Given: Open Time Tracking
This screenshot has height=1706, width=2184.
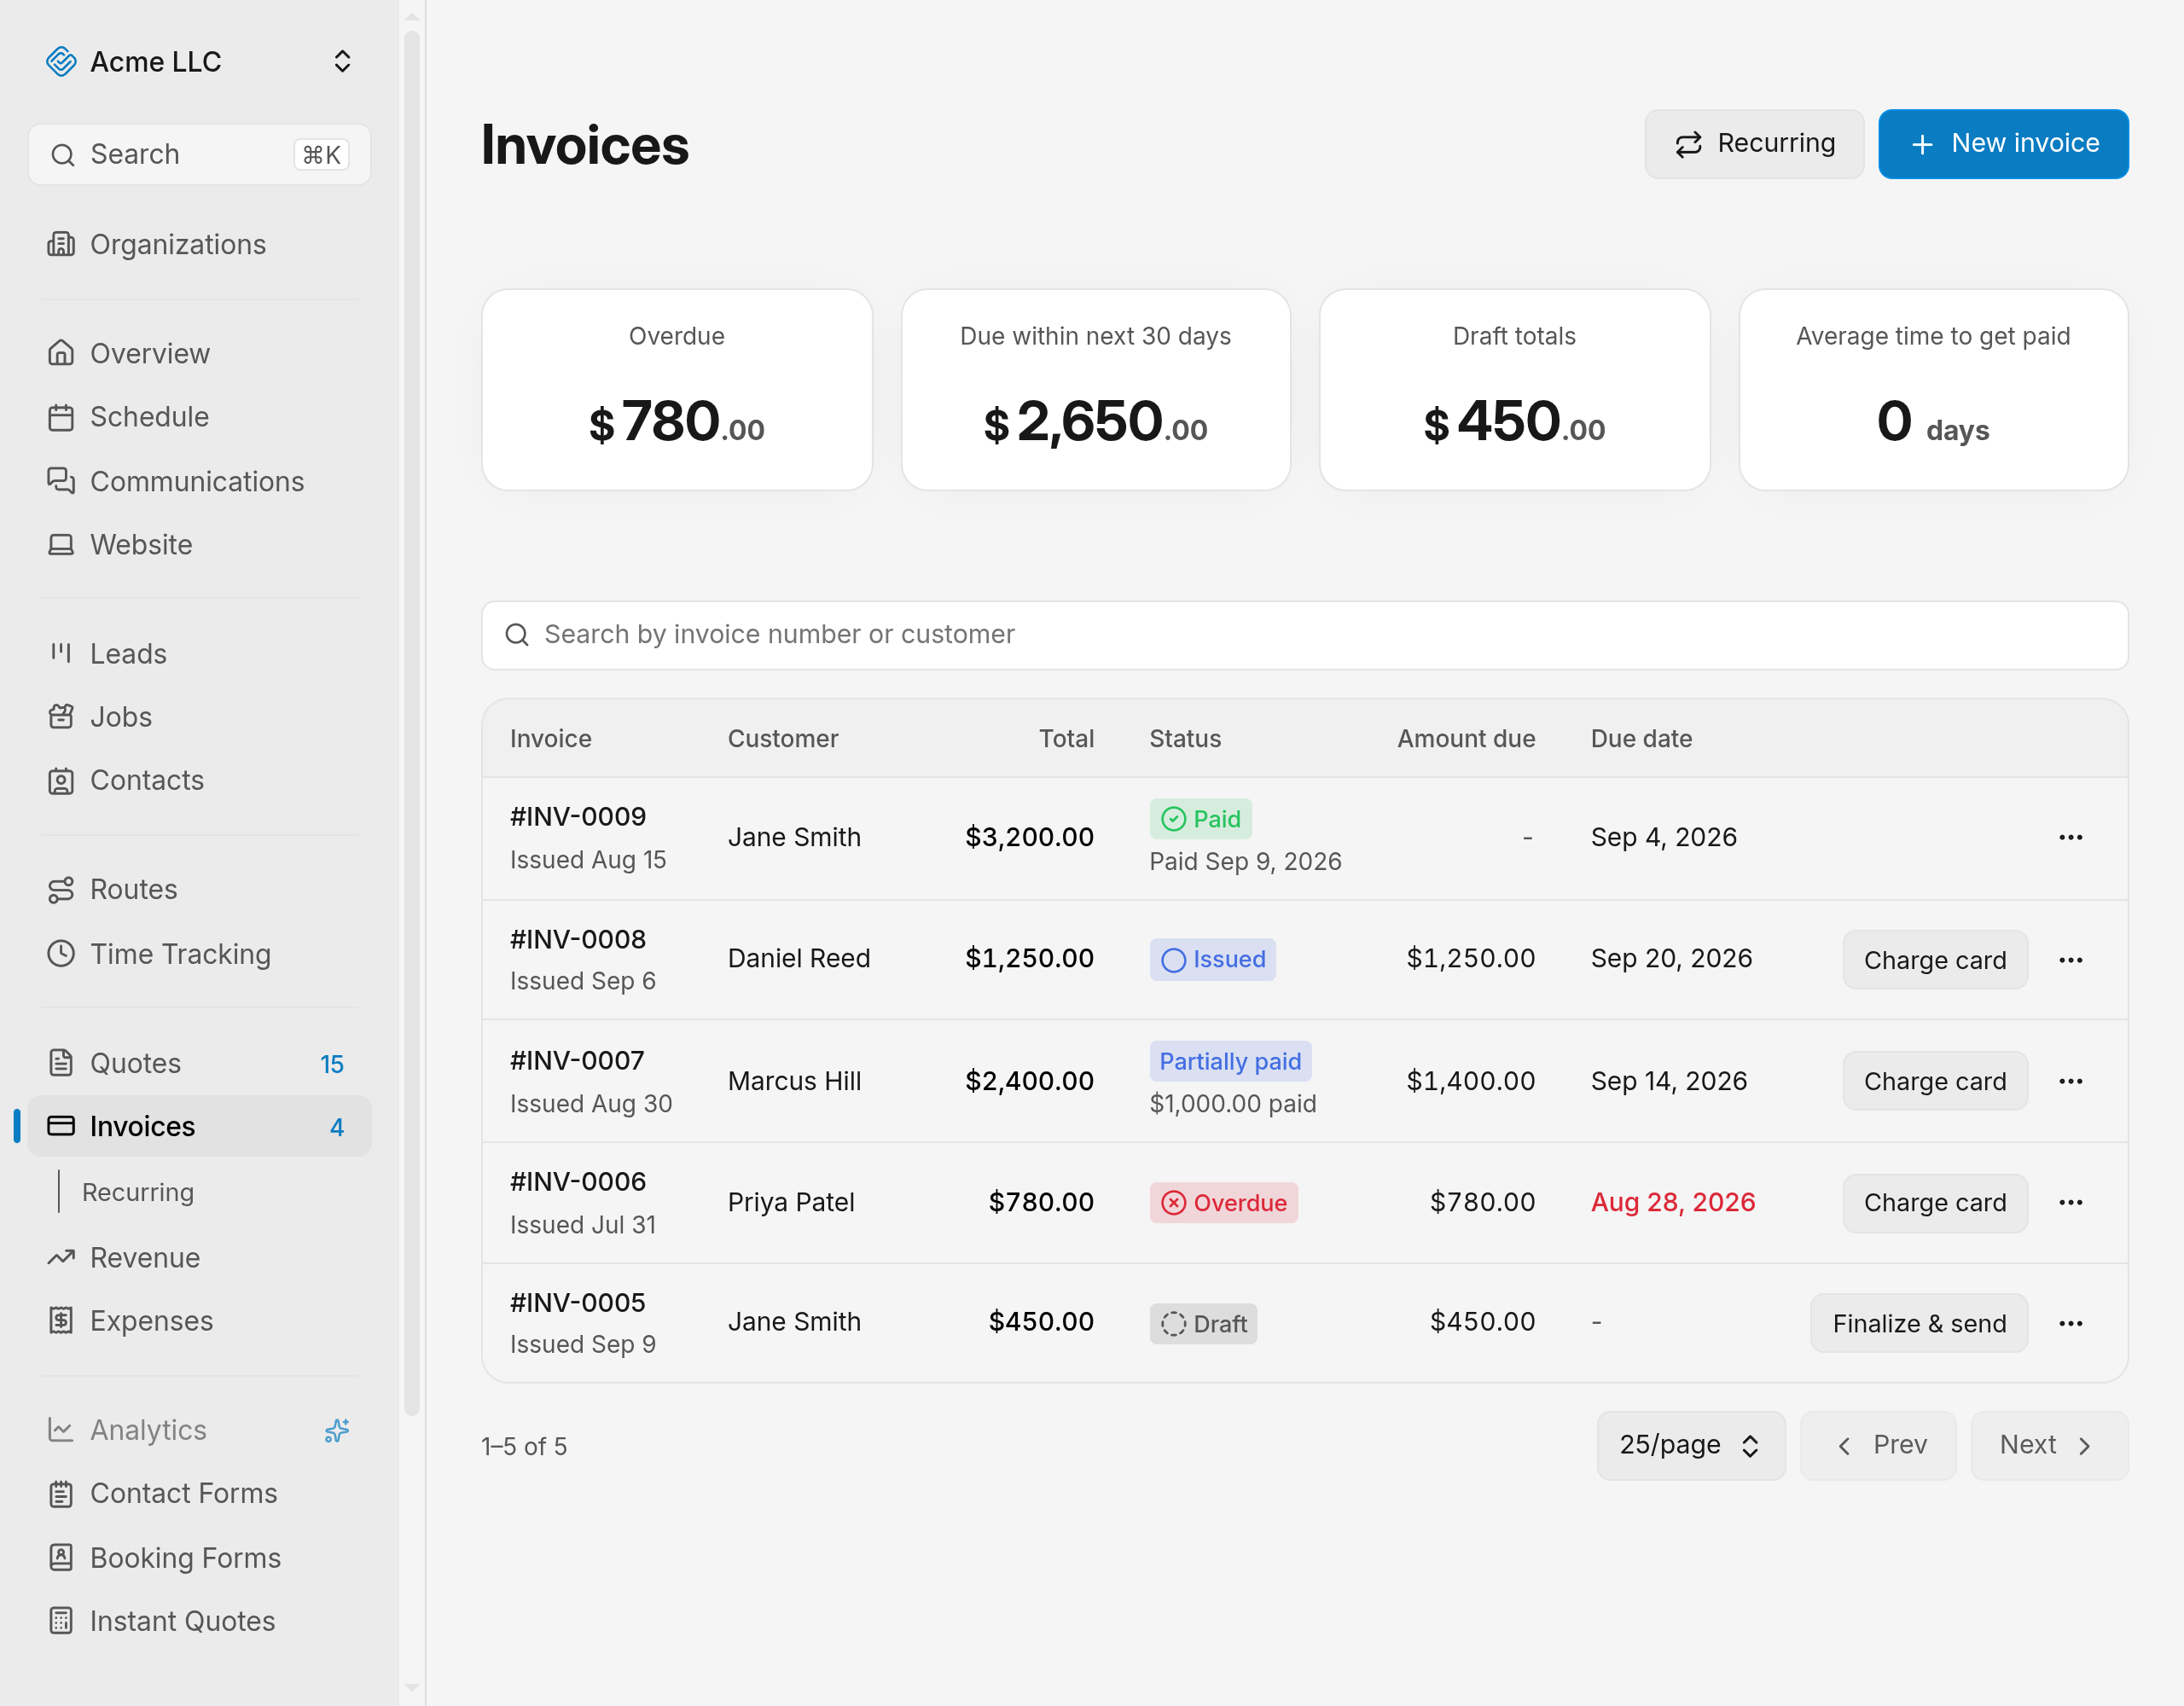Looking at the screenshot, I should [199, 953].
